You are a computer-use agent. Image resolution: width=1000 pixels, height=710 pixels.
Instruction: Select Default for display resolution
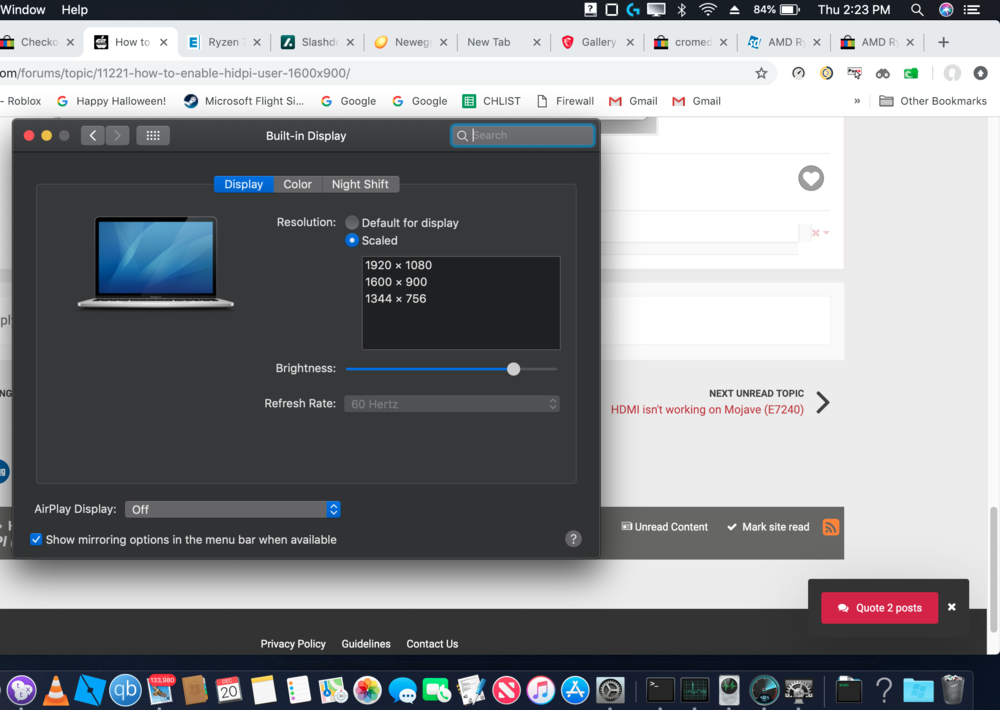click(x=352, y=223)
